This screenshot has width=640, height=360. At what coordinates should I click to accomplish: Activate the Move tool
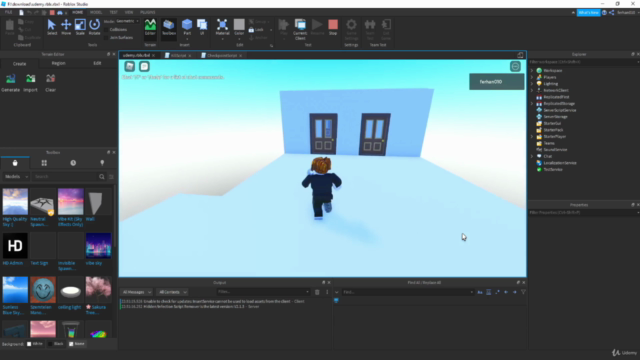pos(66,27)
